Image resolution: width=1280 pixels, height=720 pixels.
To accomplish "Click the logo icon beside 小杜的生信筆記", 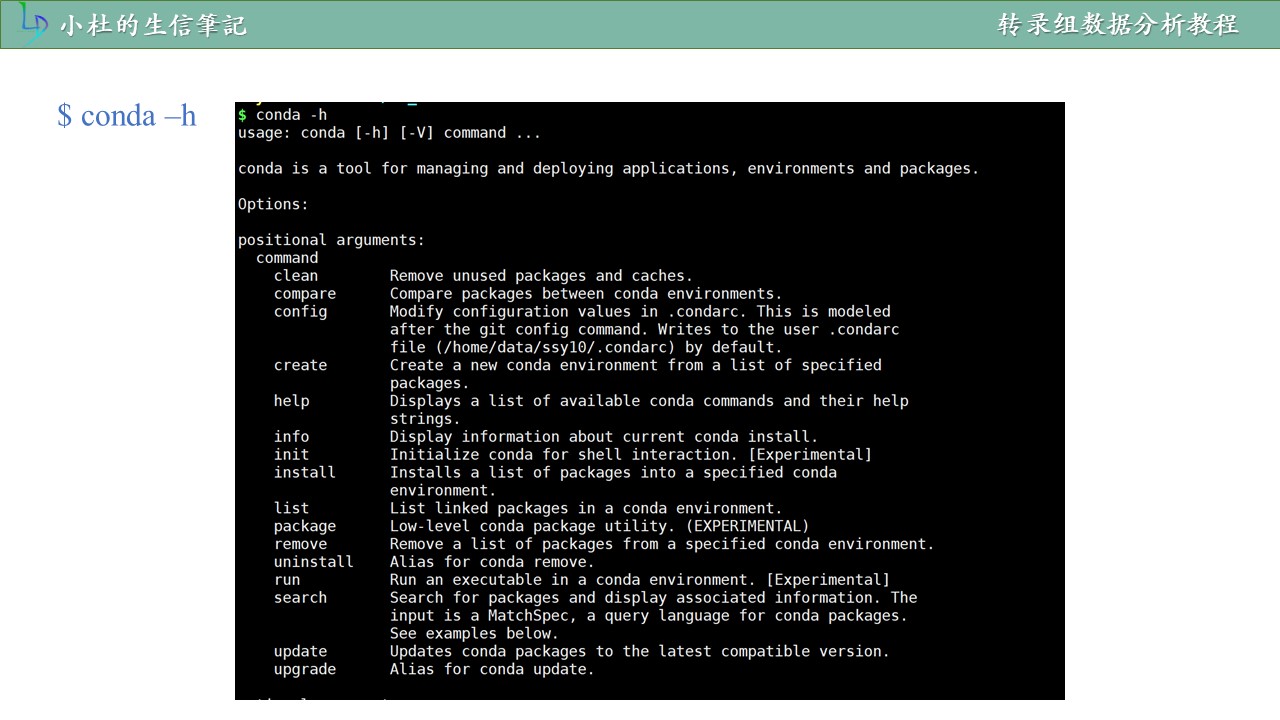I will click(x=33, y=24).
